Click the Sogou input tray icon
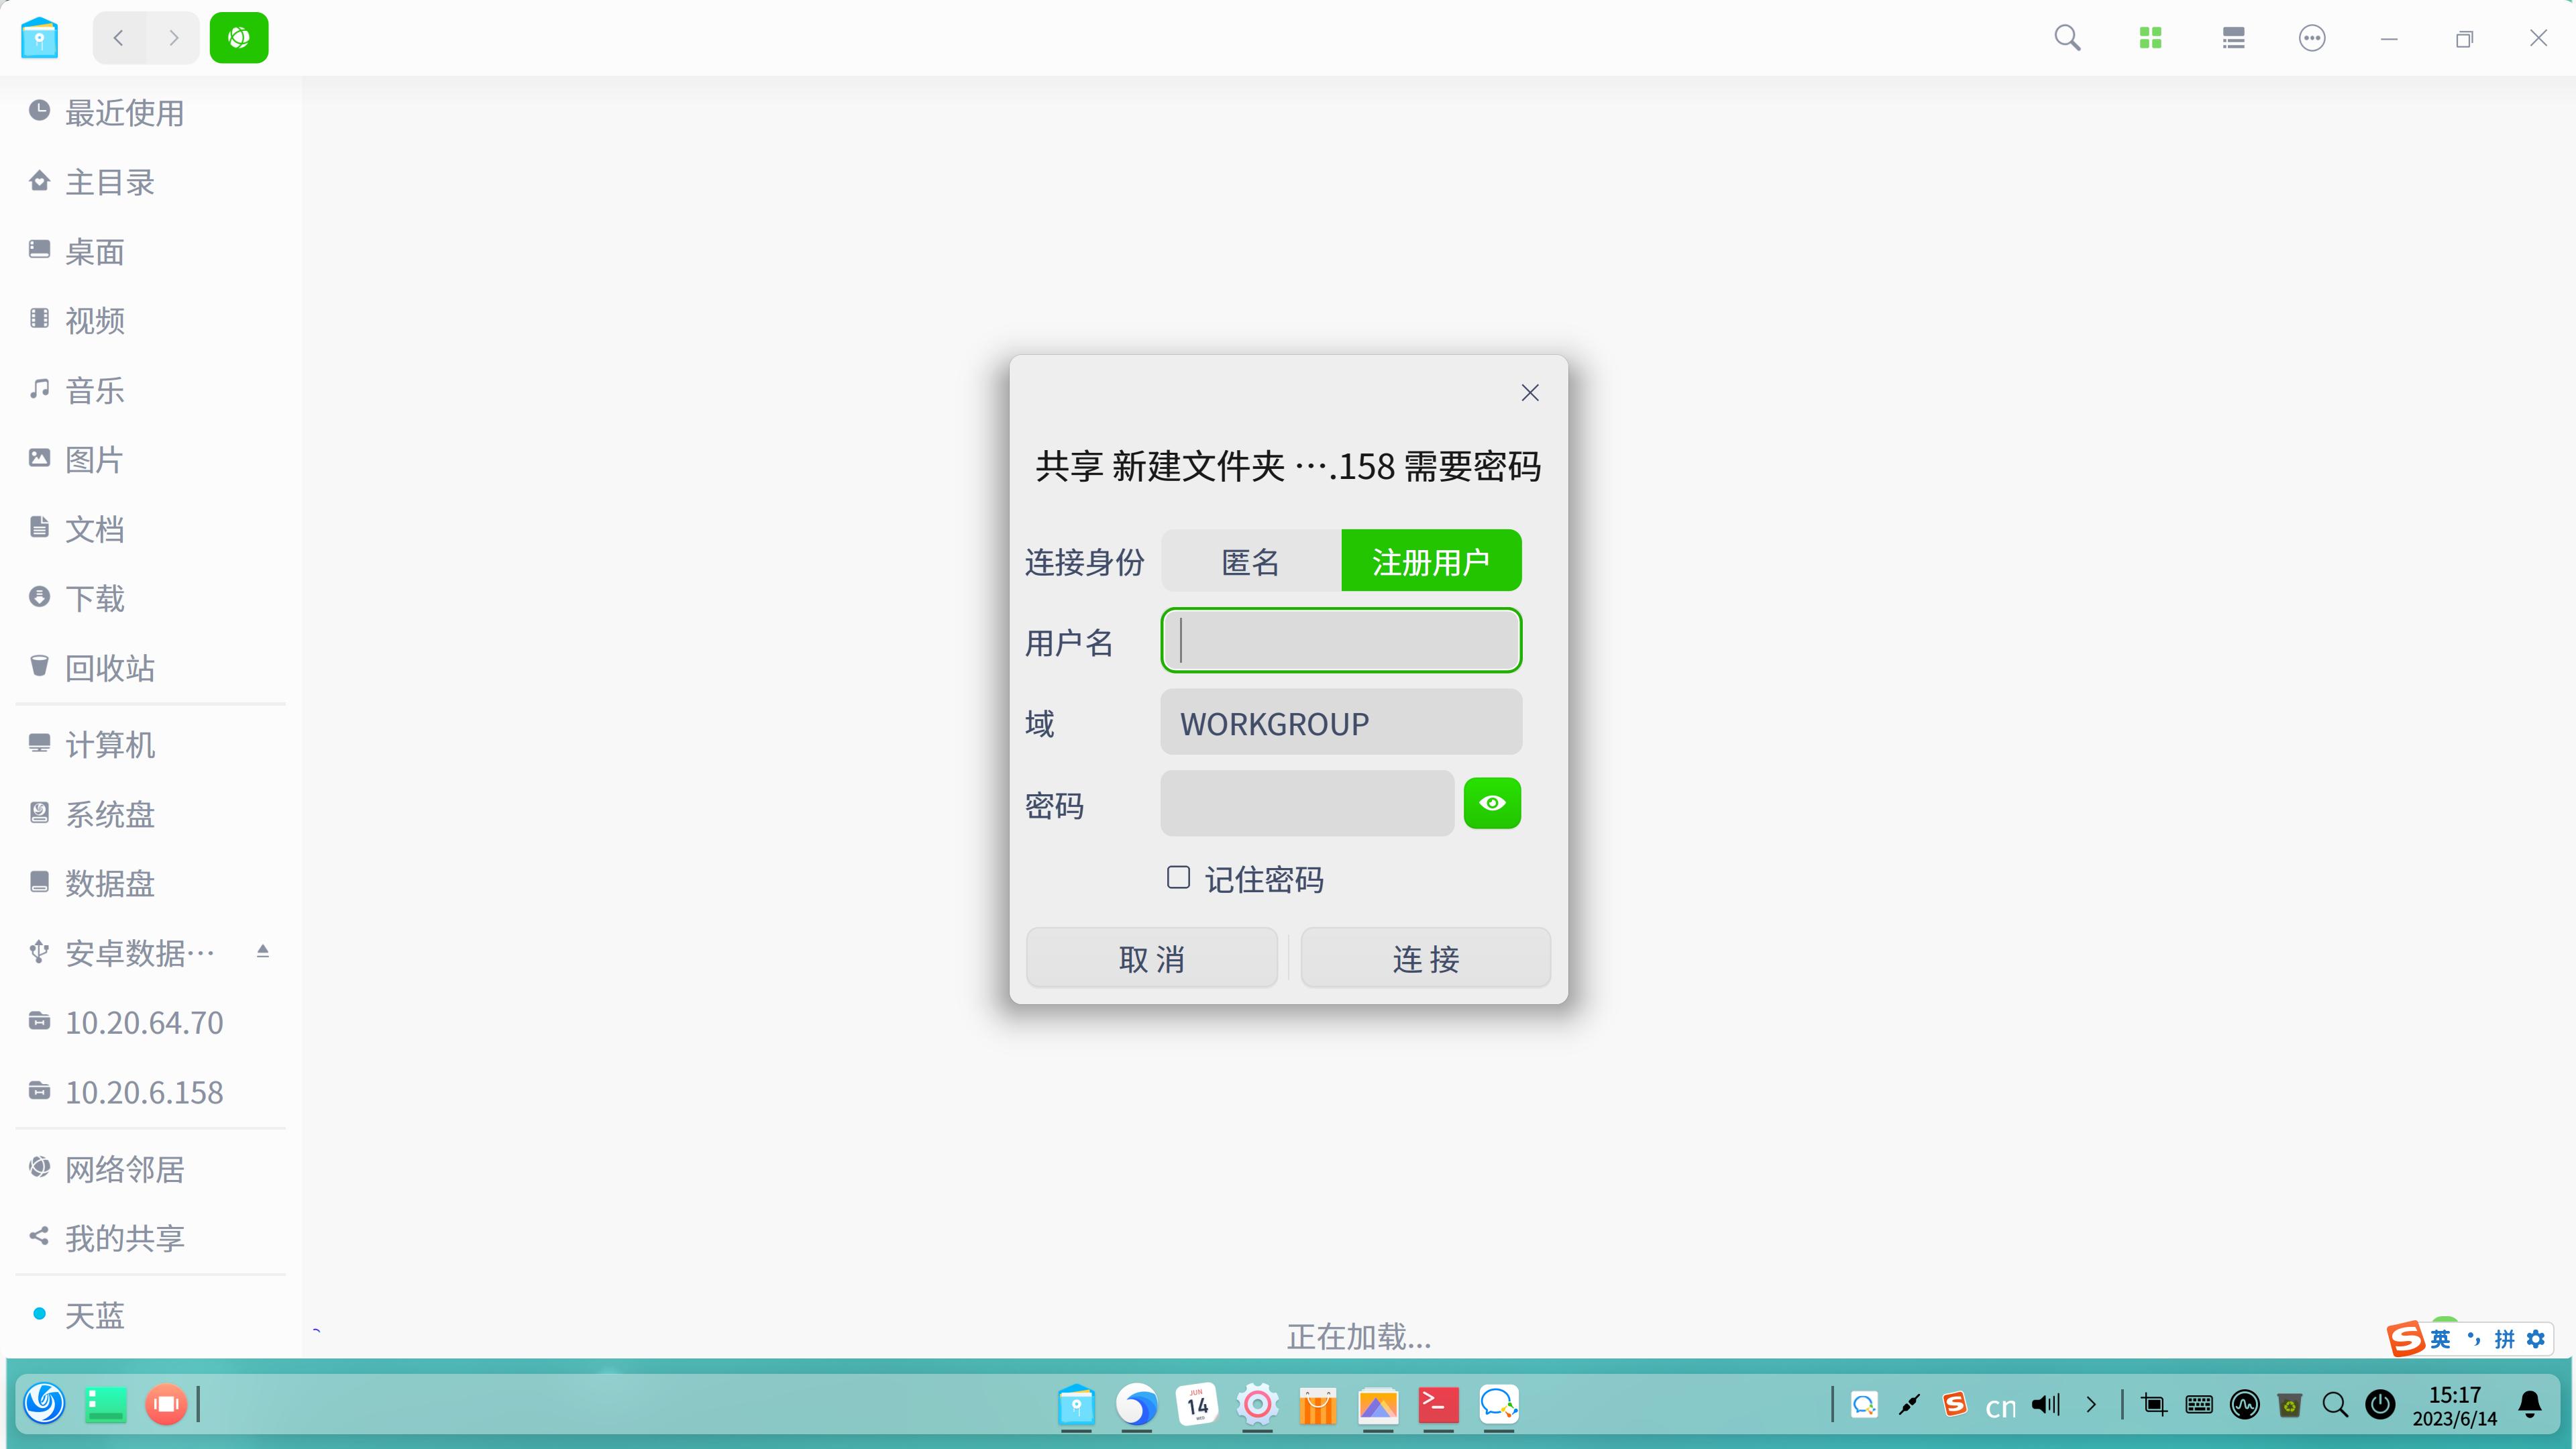The width and height of the screenshot is (2576, 1449). (x=1955, y=1405)
